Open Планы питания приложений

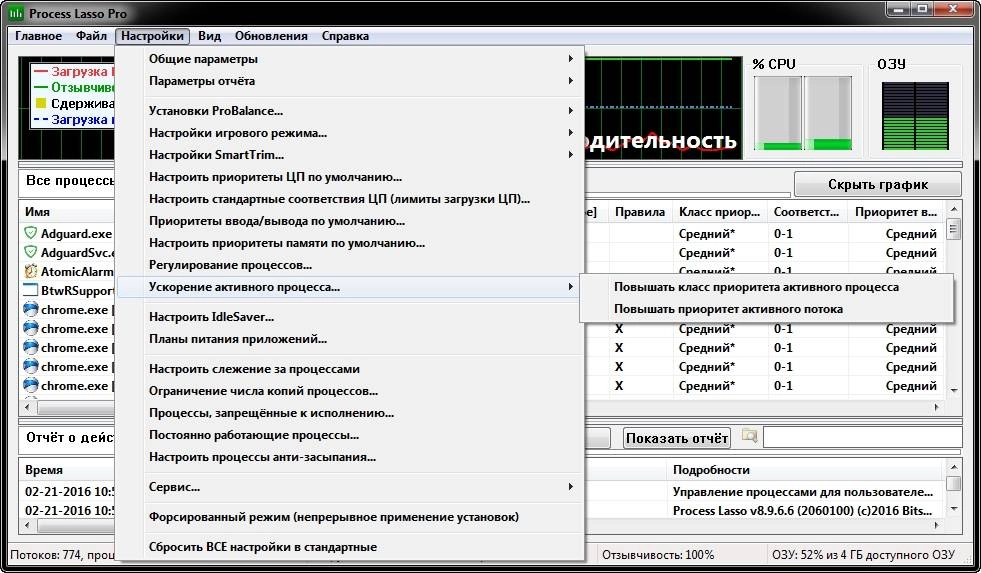[x=350, y=339]
